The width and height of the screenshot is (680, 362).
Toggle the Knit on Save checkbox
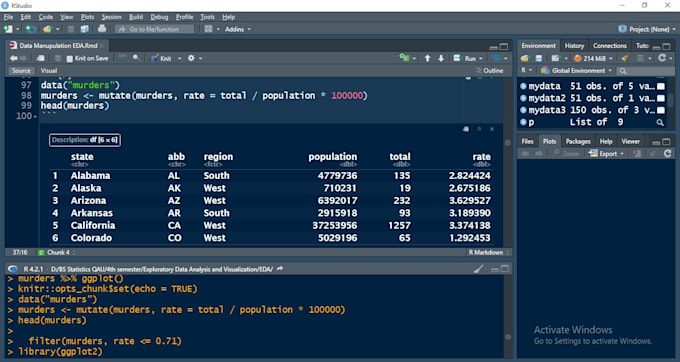[x=69, y=59]
